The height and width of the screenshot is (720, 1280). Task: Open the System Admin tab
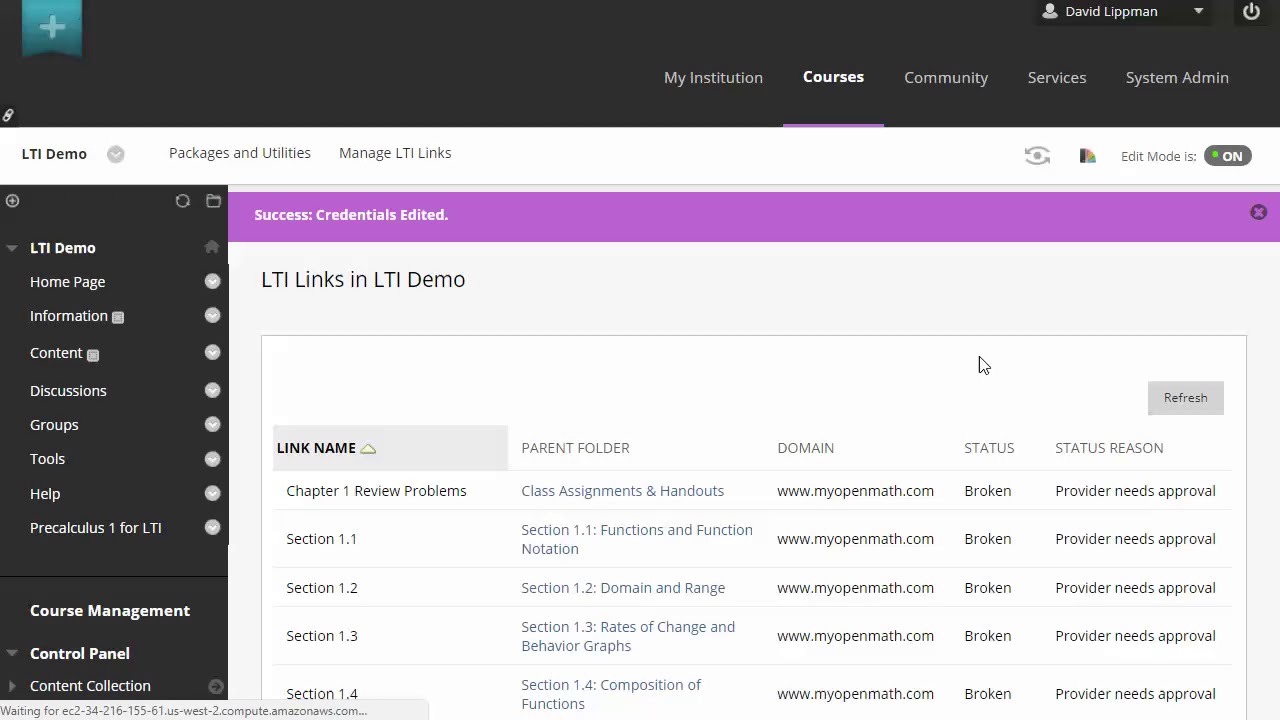(x=1176, y=78)
